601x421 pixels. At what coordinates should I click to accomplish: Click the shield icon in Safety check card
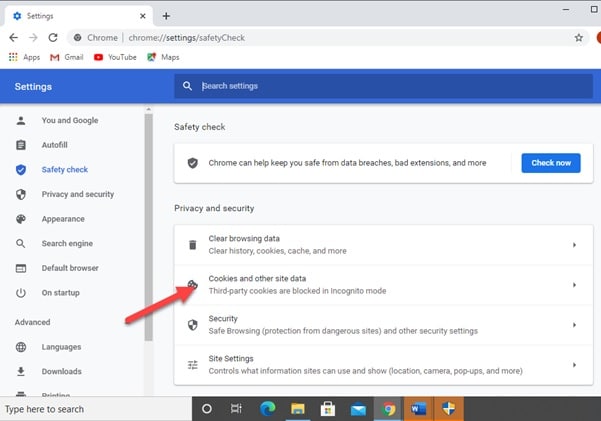193,163
